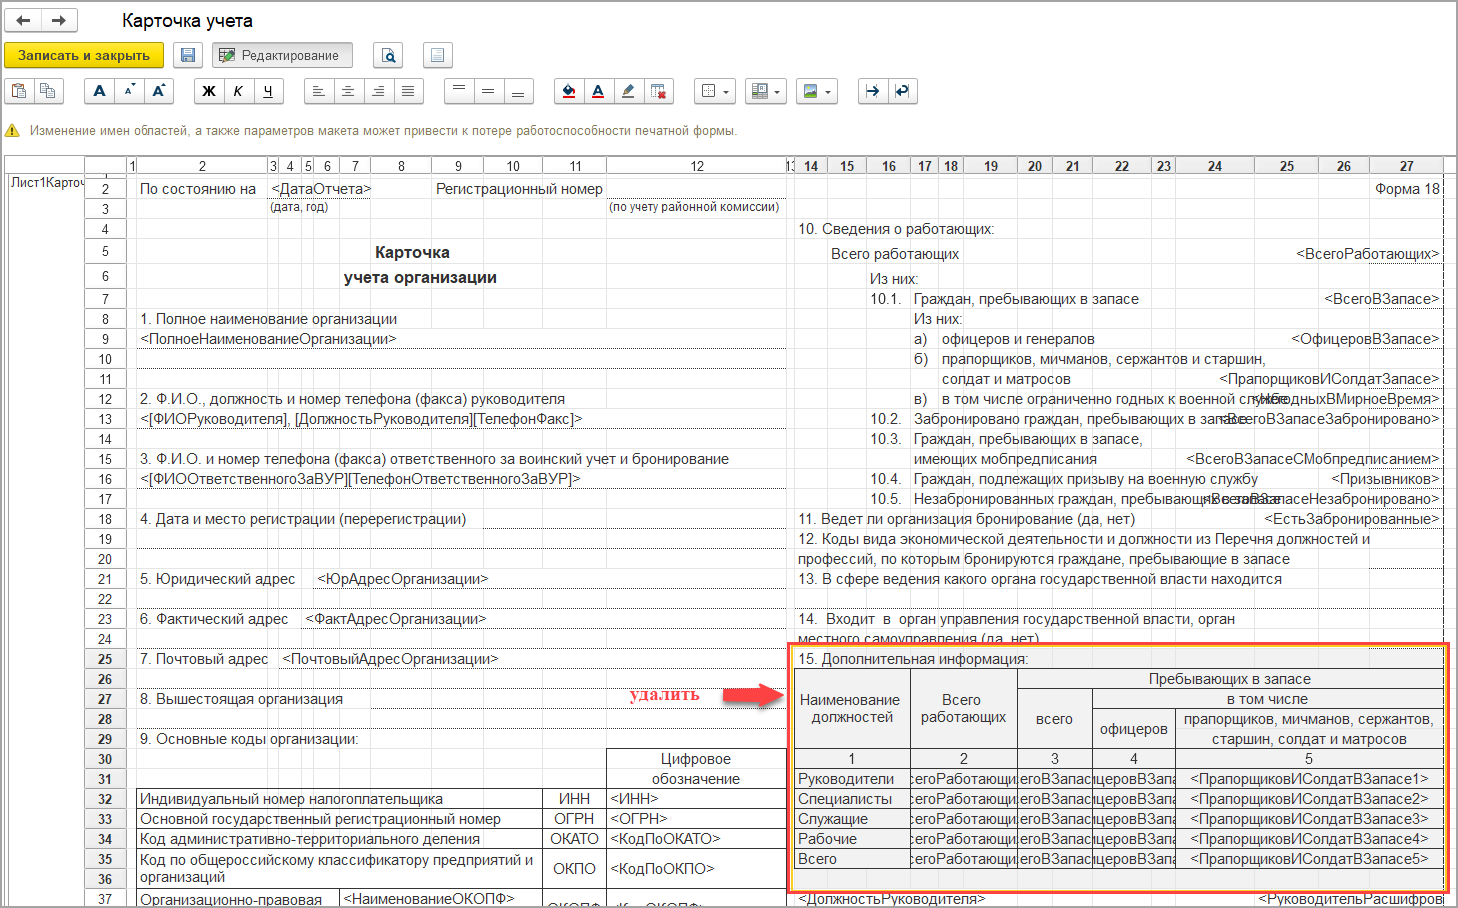This screenshot has height=908, width=1458.
Task: Go back with the left arrow button
Action: pos(24,20)
